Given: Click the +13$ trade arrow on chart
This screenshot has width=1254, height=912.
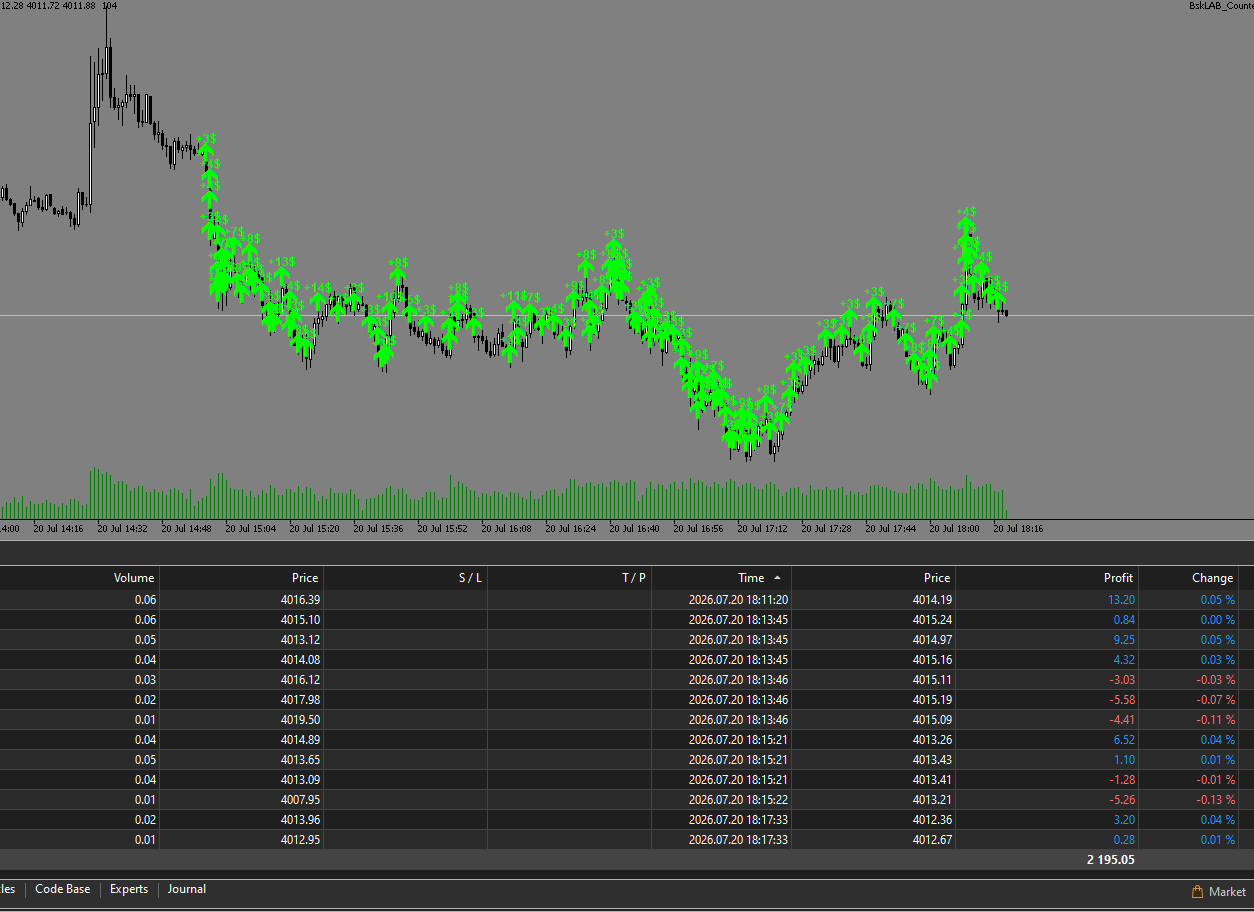Looking at the screenshot, I should click(282, 276).
